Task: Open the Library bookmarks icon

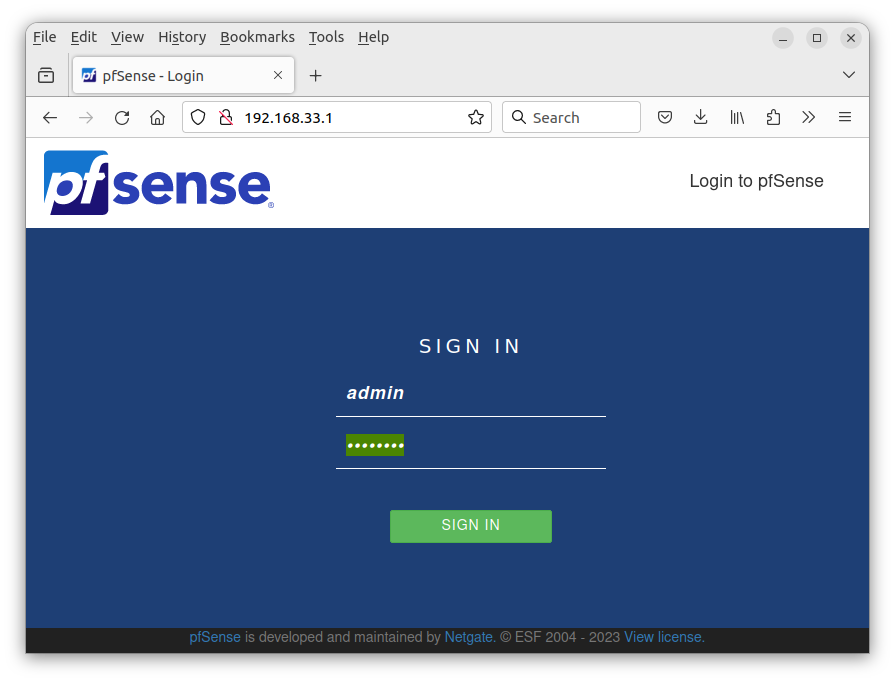Action: pos(737,118)
